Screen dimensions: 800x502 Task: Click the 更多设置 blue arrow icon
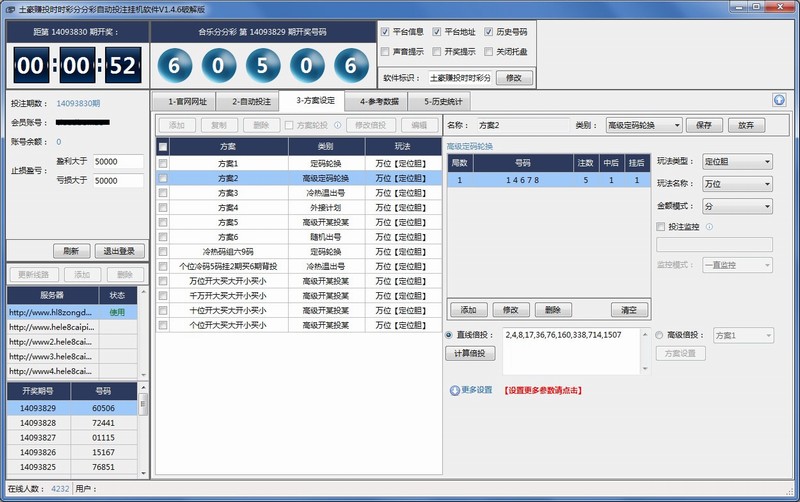tap(455, 390)
